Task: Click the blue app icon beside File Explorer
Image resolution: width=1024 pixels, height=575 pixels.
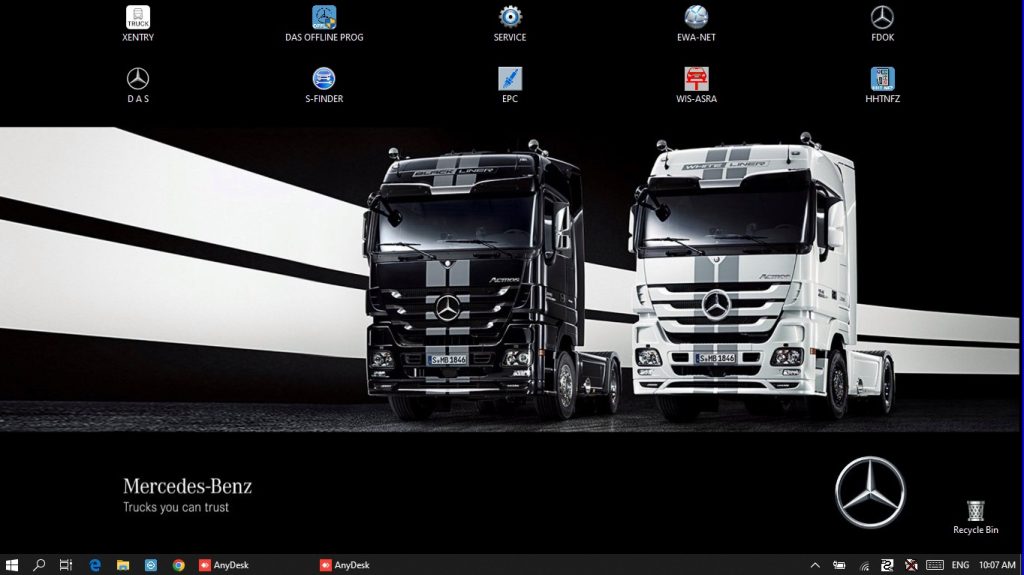Action: (151, 565)
